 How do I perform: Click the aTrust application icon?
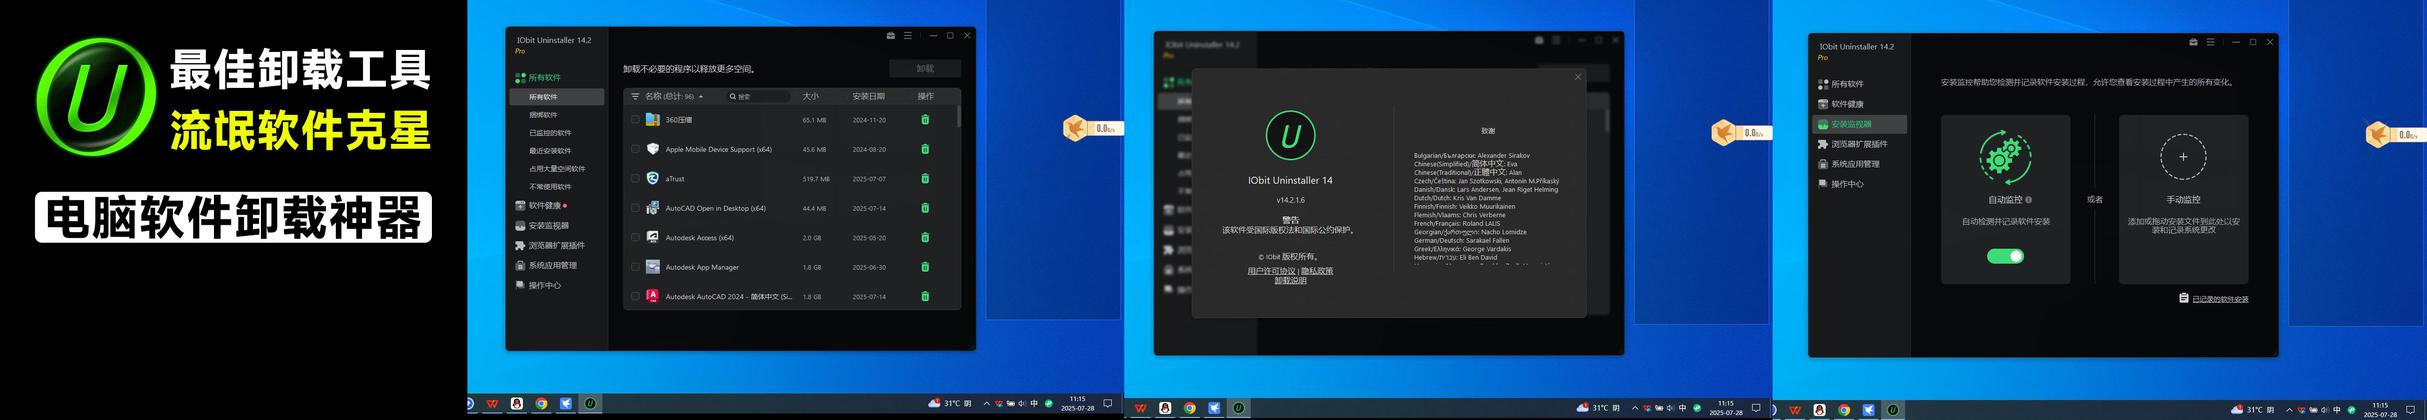point(653,178)
